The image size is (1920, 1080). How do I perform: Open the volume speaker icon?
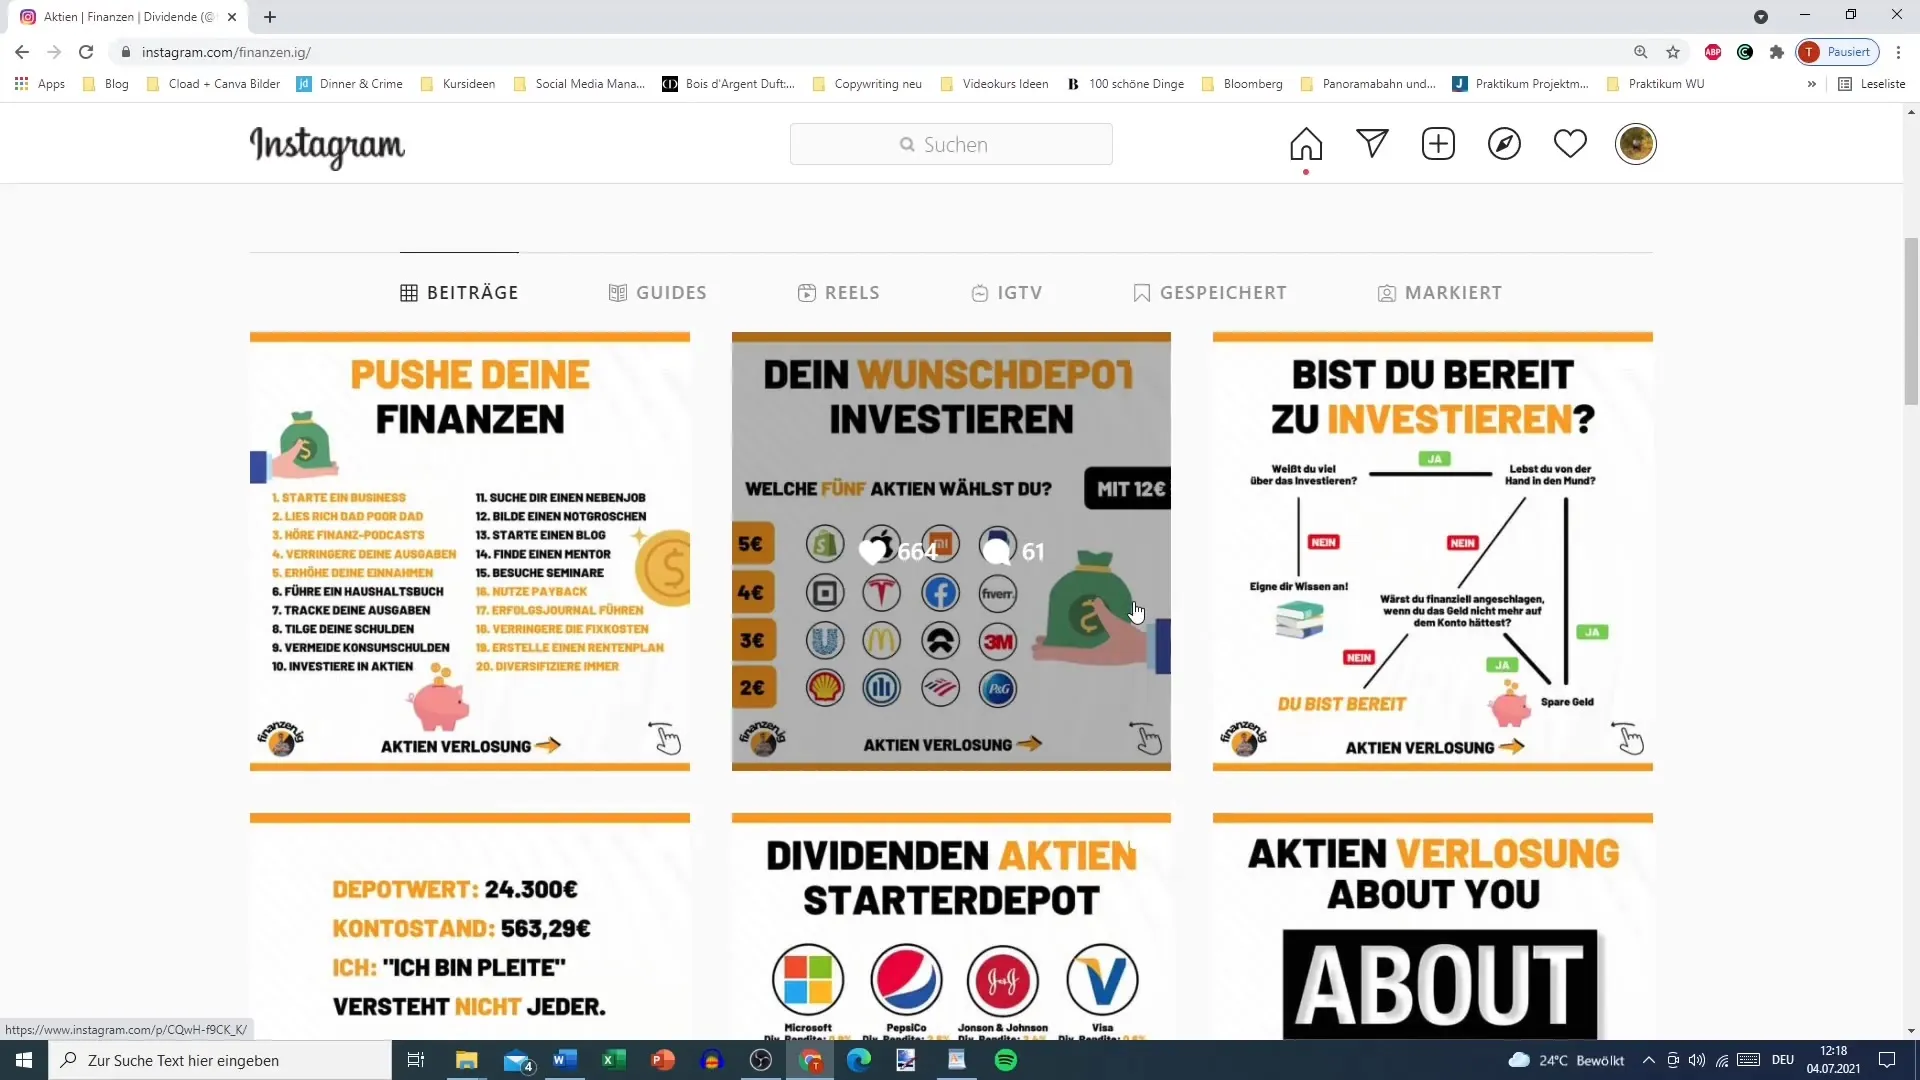pos(1697,1060)
